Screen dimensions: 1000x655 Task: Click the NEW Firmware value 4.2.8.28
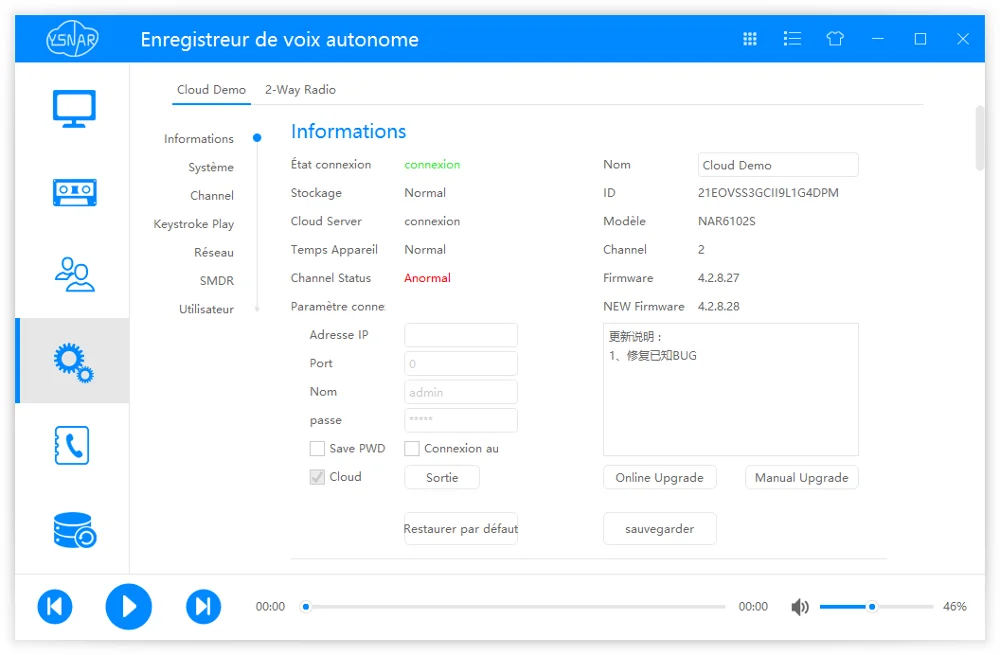coord(719,306)
